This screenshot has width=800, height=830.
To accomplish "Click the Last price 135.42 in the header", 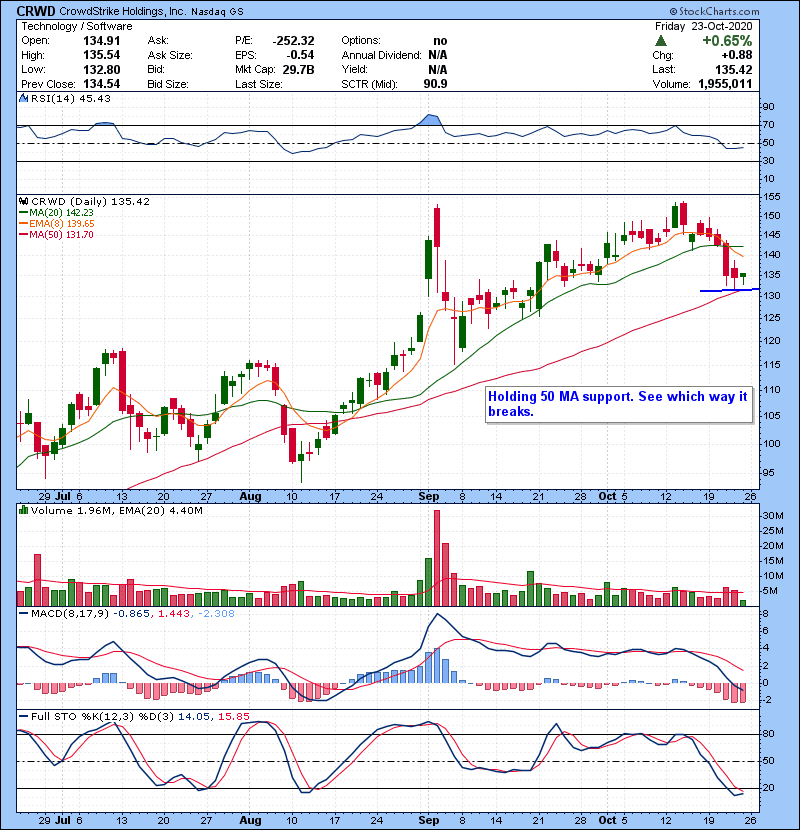I will (x=734, y=69).
